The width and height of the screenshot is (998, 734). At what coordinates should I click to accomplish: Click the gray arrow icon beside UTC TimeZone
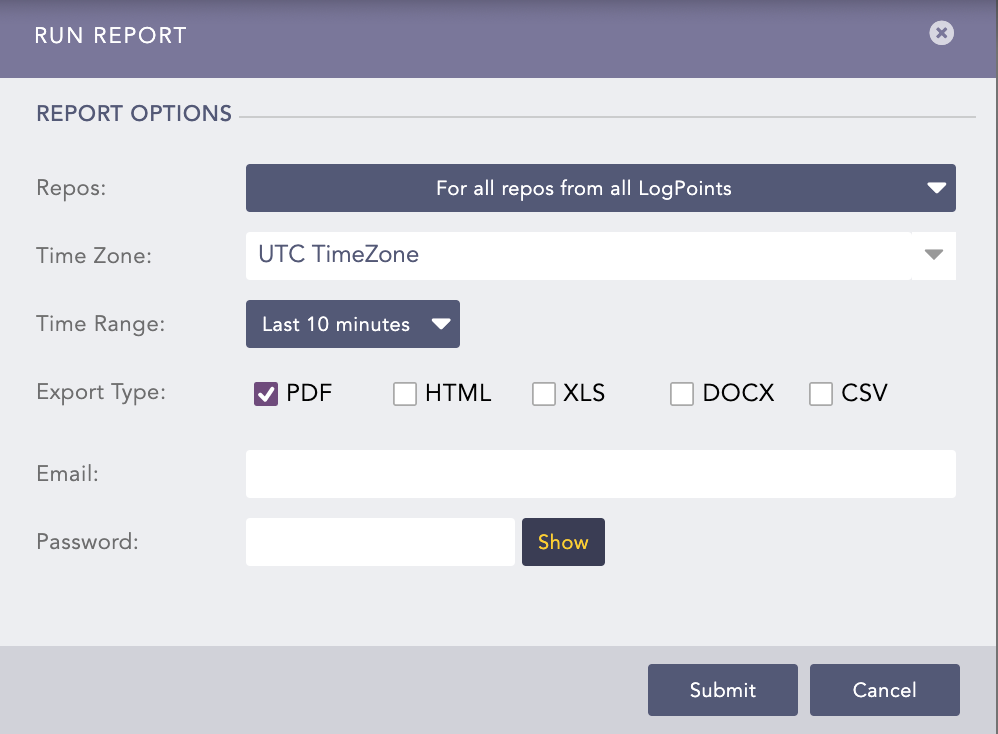pyautogui.click(x=933, y=256)
